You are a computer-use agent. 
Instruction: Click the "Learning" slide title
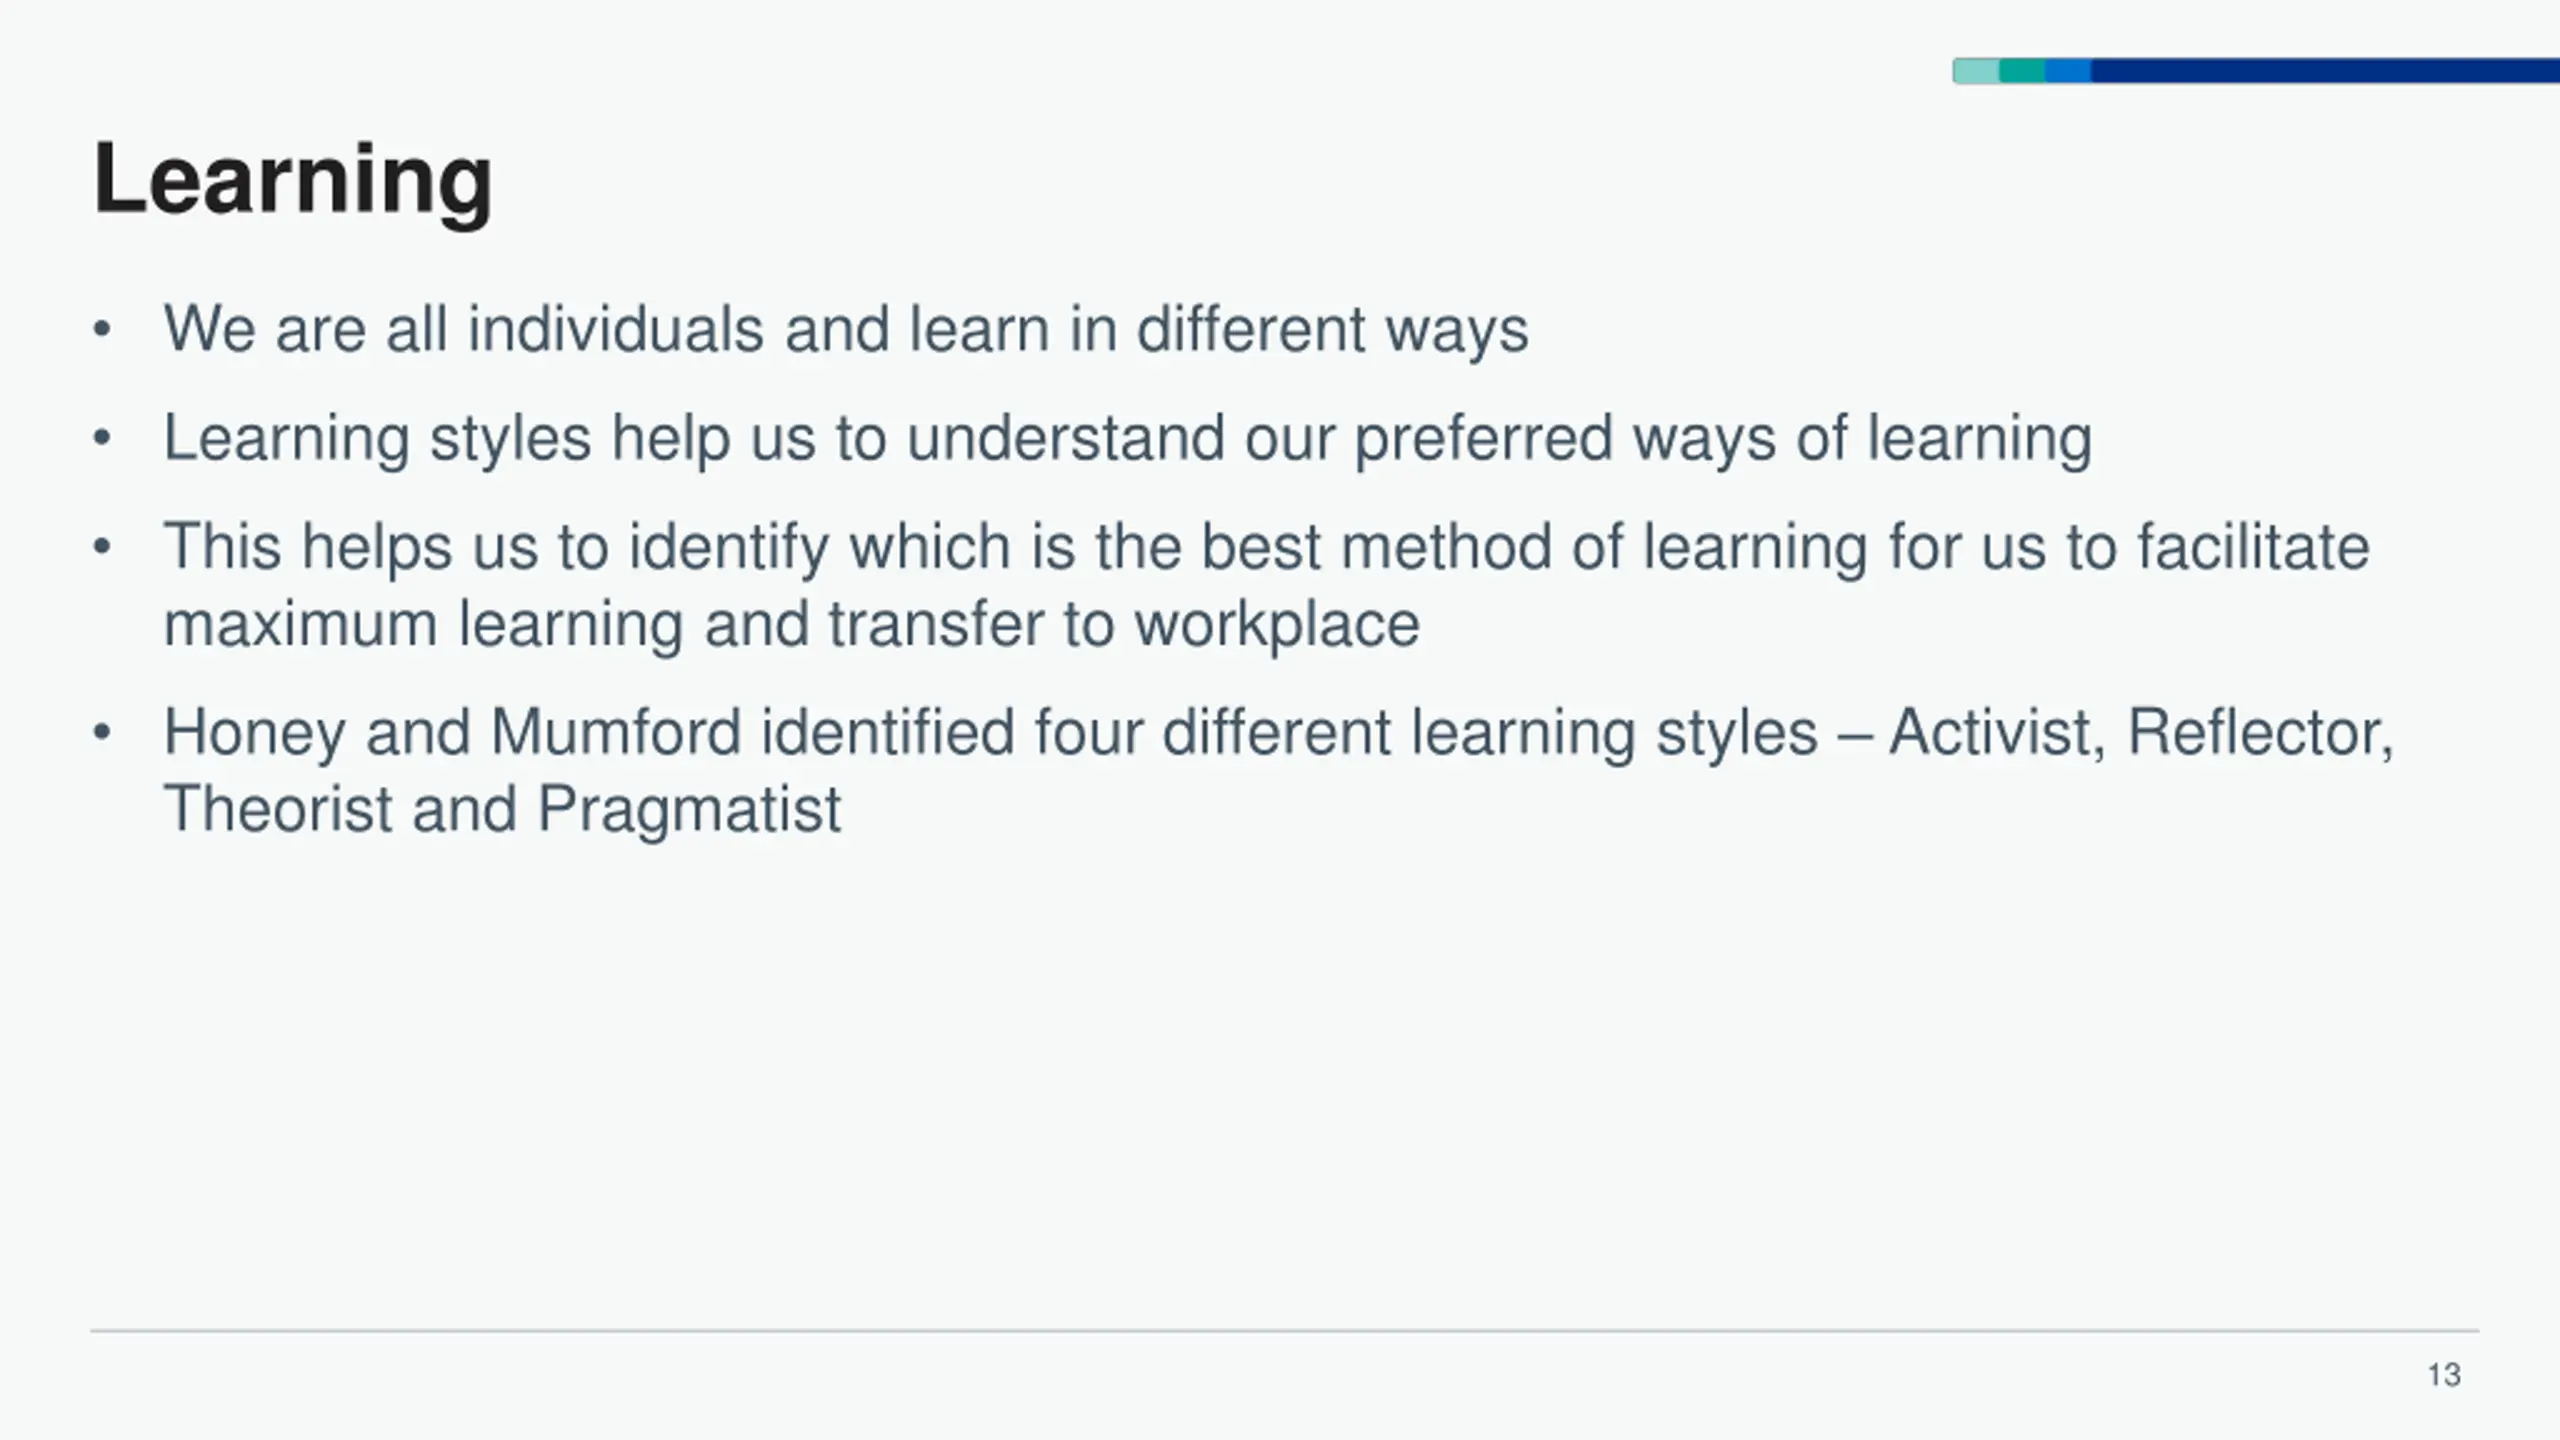click(x=293, y=182)
